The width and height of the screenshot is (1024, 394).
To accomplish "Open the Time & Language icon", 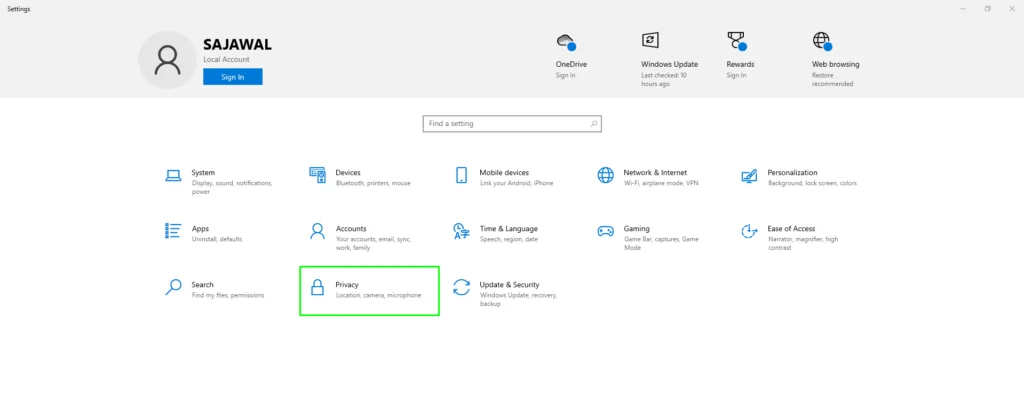I will (x=461, y=231).
